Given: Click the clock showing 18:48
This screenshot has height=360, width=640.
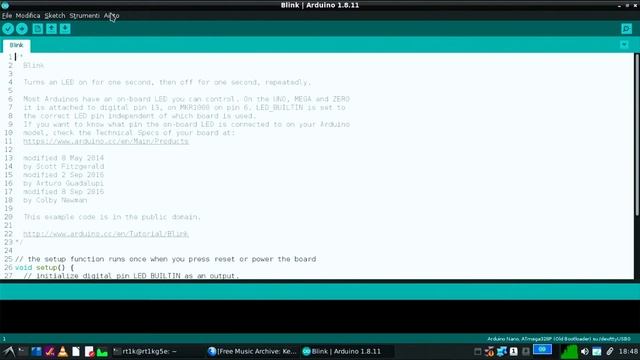Looking at the screenshot, I should pyautogui.click(x=628, y=351).
